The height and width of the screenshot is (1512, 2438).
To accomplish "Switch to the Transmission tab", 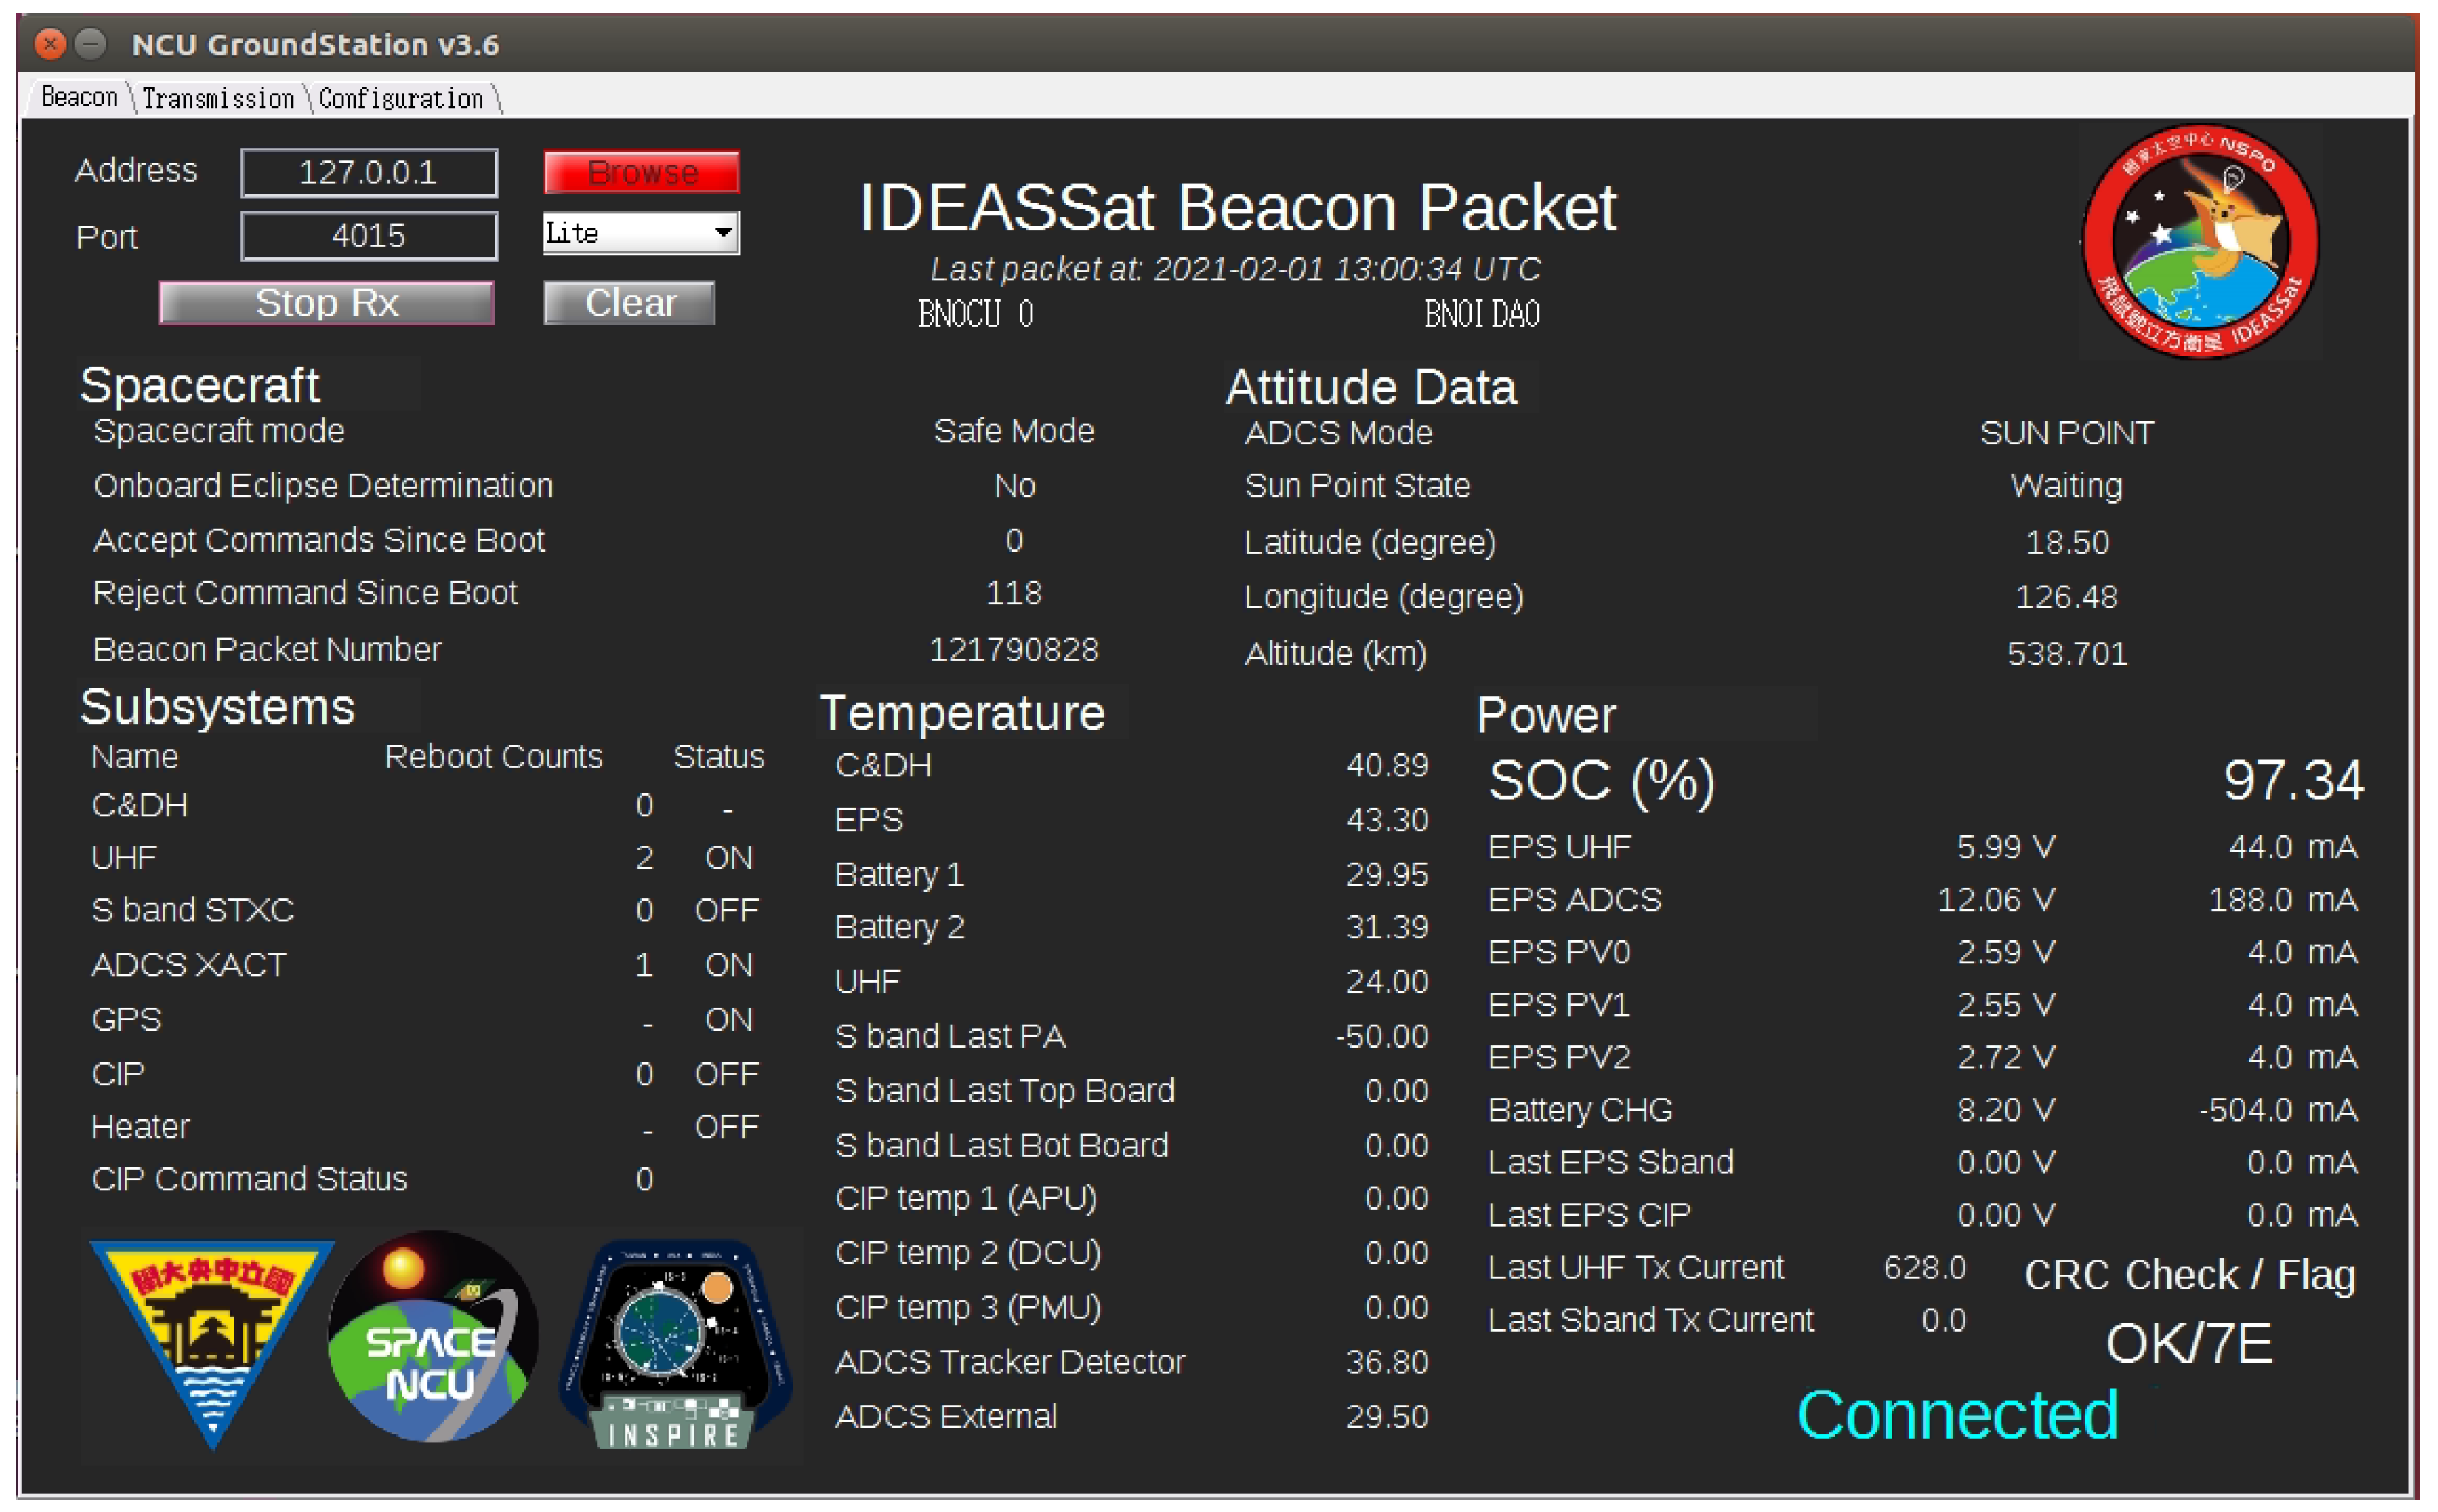I will [217, 98].
